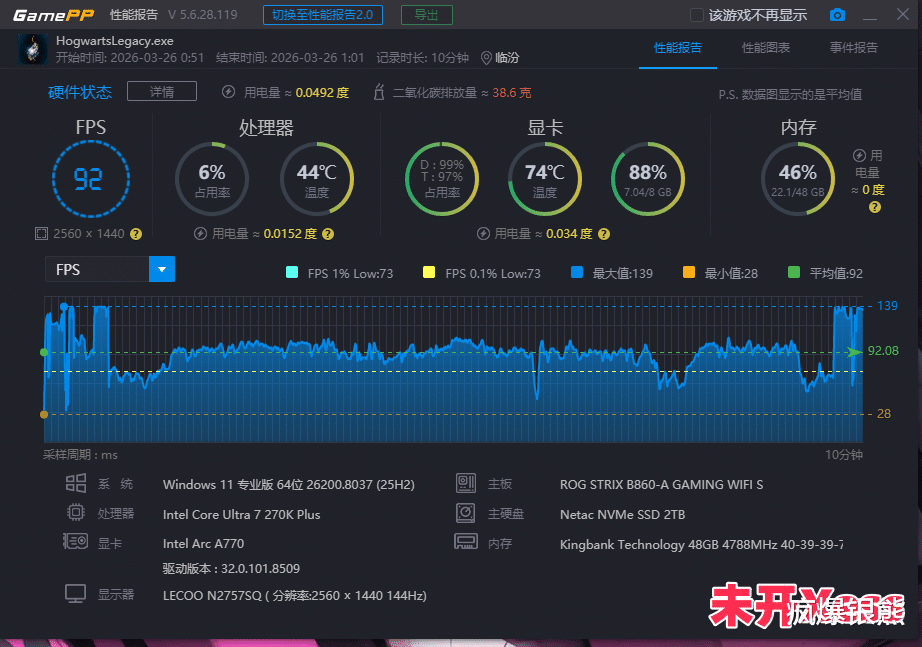Click the power usage lightning icon in header
Image resolution: width=922 pixels, height=647 pixels.
[x=229, y=92]
